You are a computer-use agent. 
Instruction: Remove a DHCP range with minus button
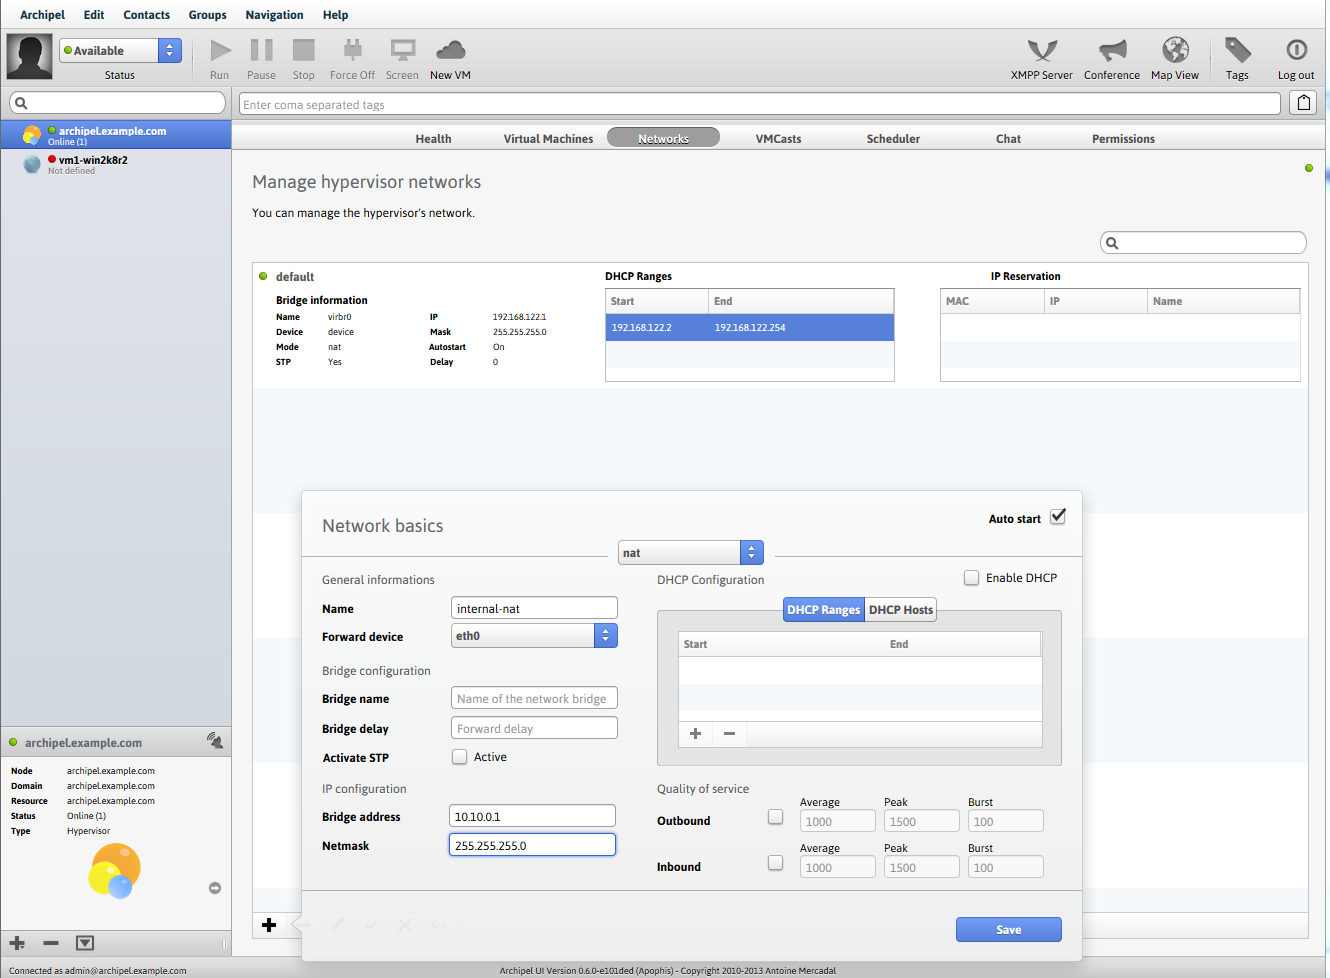[x=730, y=734]
